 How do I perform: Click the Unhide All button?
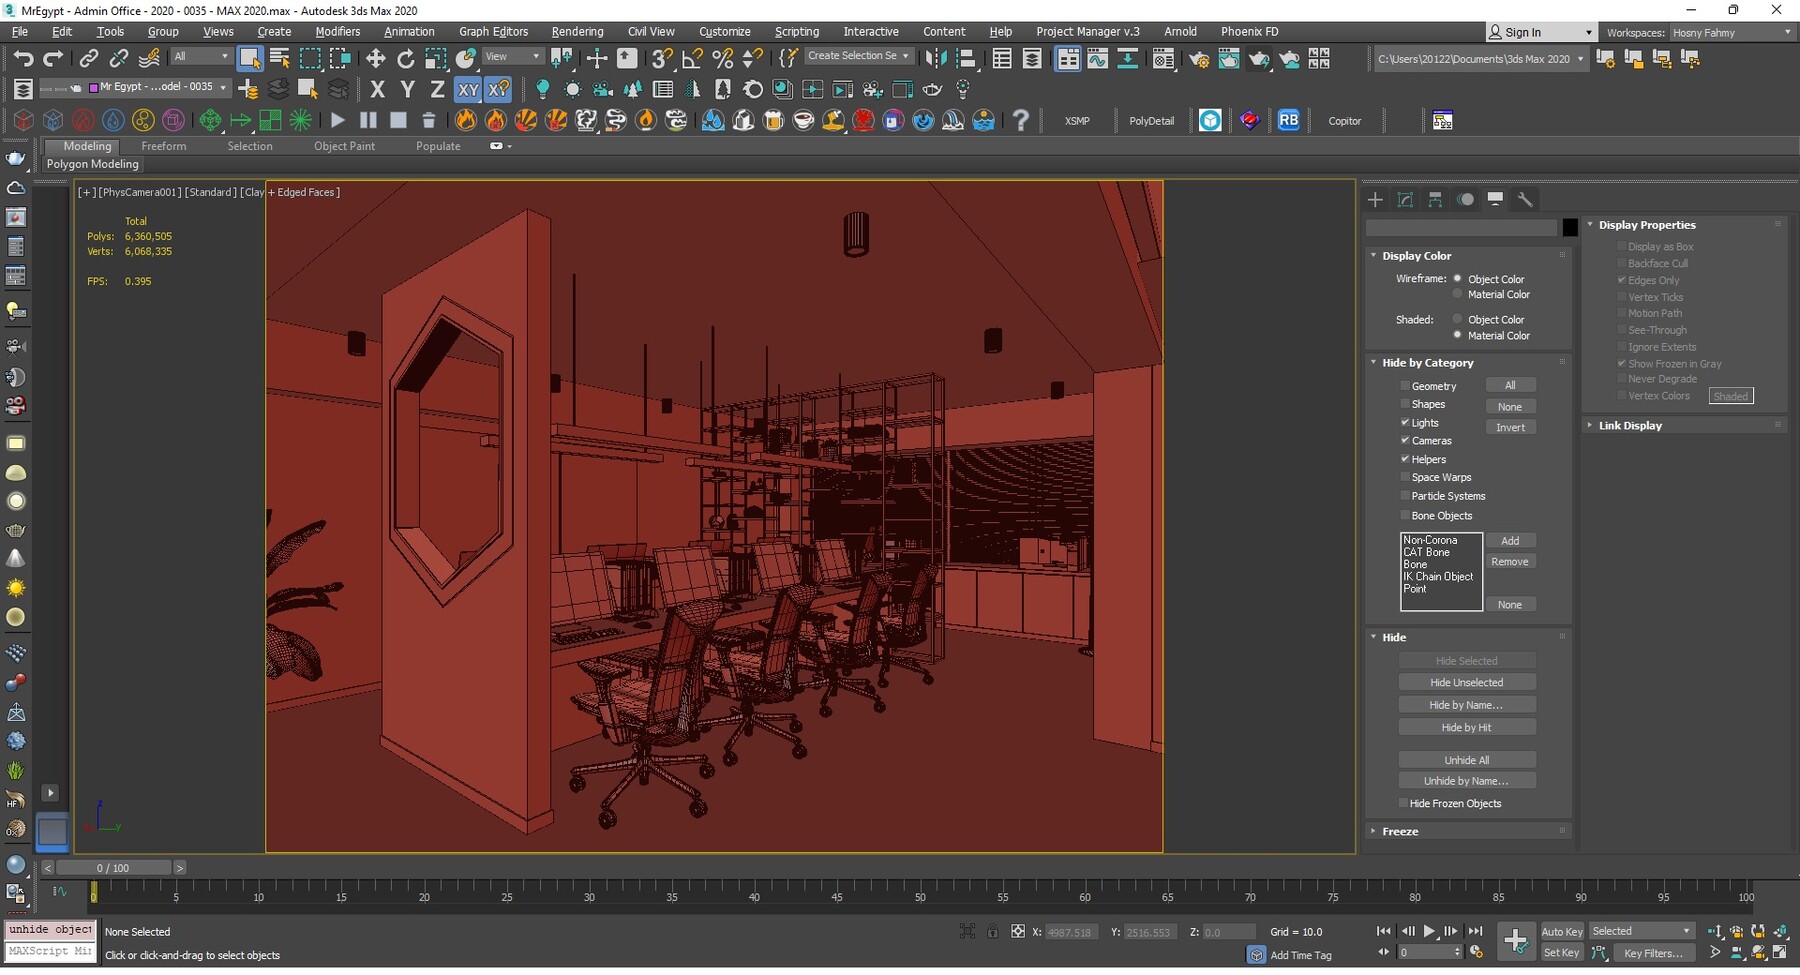tap(1467, 760)
